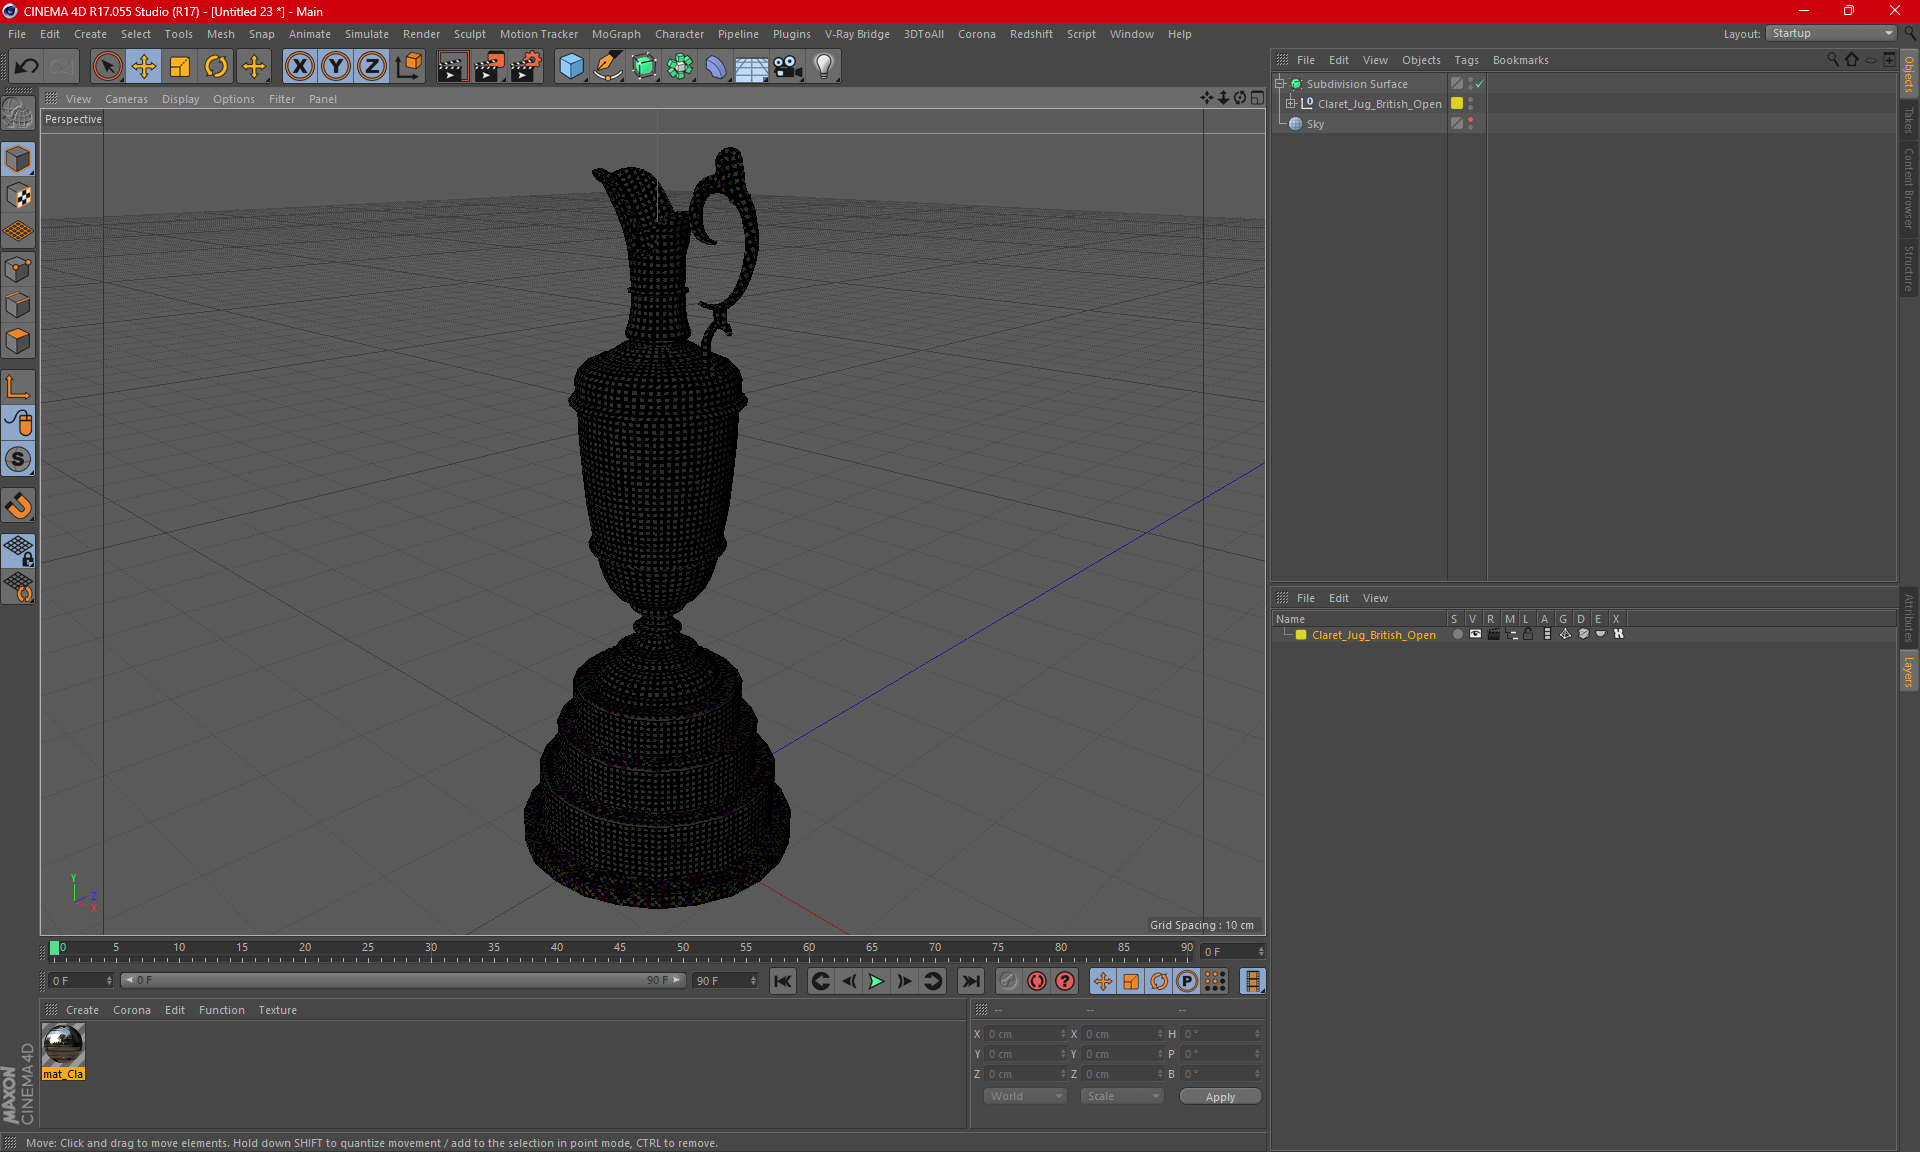Click Make Editable icon in left sidebar
This screenshot has width=1920, height=1152.
click(18, 114)
